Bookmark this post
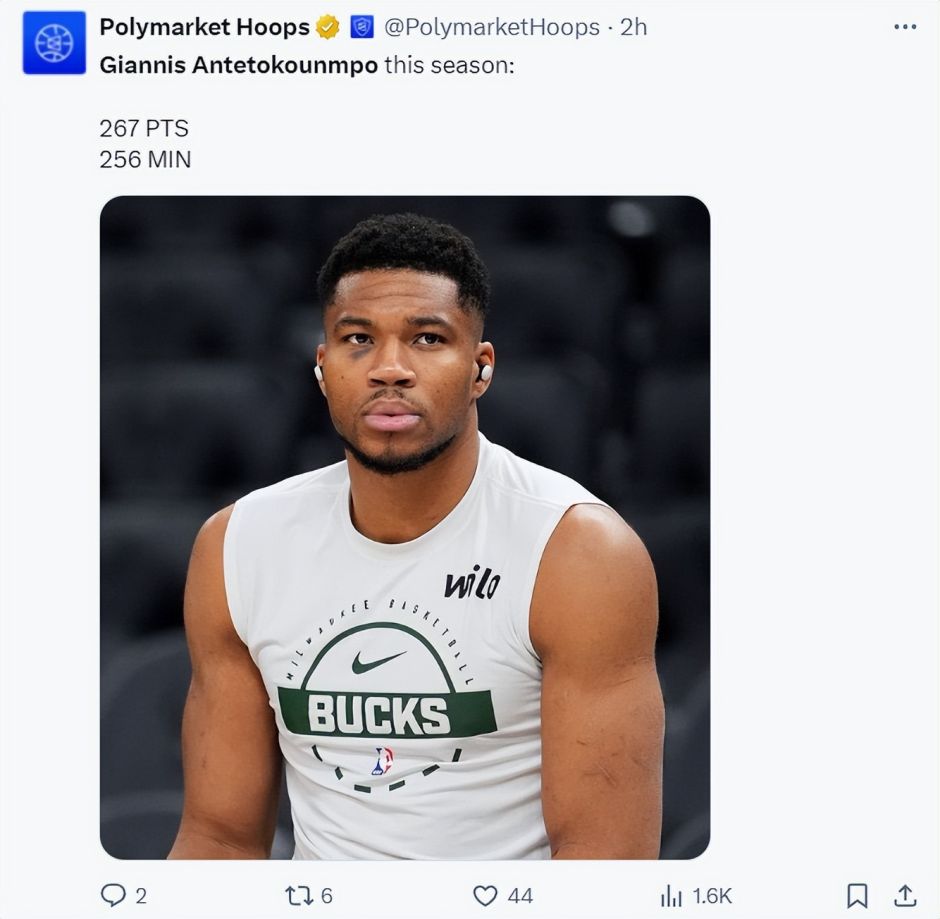Screen dimensions: 940x919 (x=858, y=895)
